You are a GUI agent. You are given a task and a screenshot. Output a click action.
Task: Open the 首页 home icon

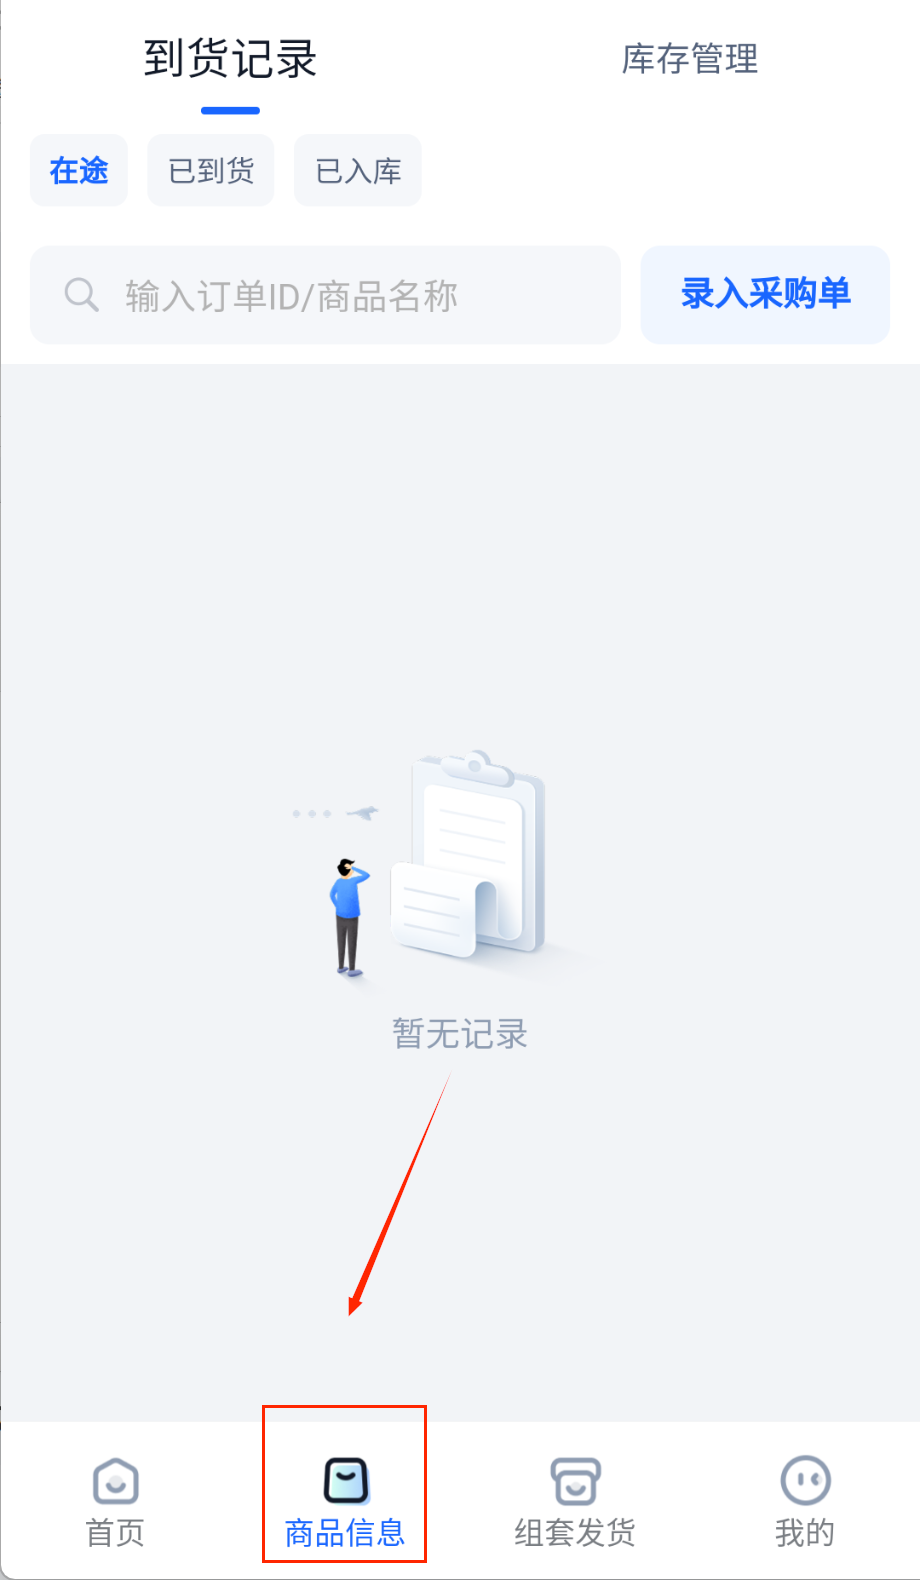pos(116,1480)
